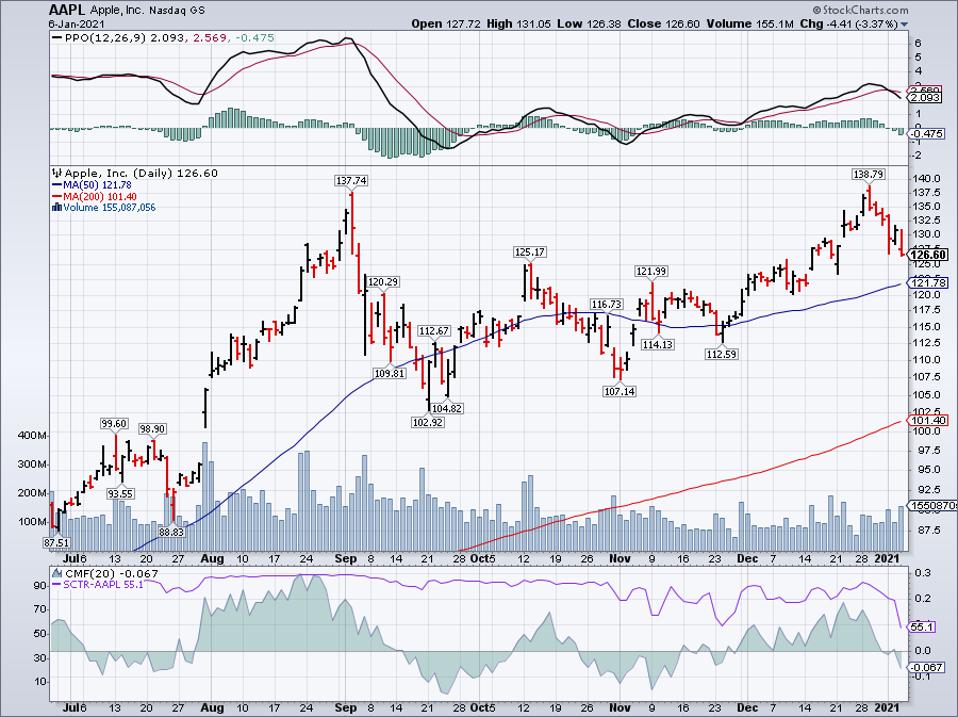This screenshot has width=958, height=717.
Task: Click the SCTR-AAPL 55.1 legend entry
Action: click(x=98, y=584)
